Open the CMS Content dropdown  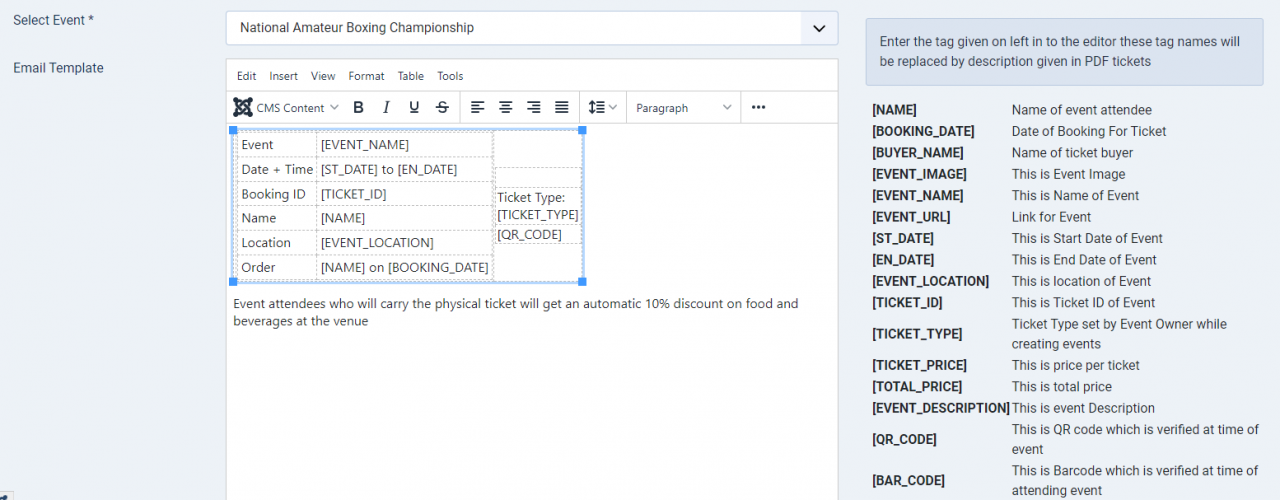point(287,108)
